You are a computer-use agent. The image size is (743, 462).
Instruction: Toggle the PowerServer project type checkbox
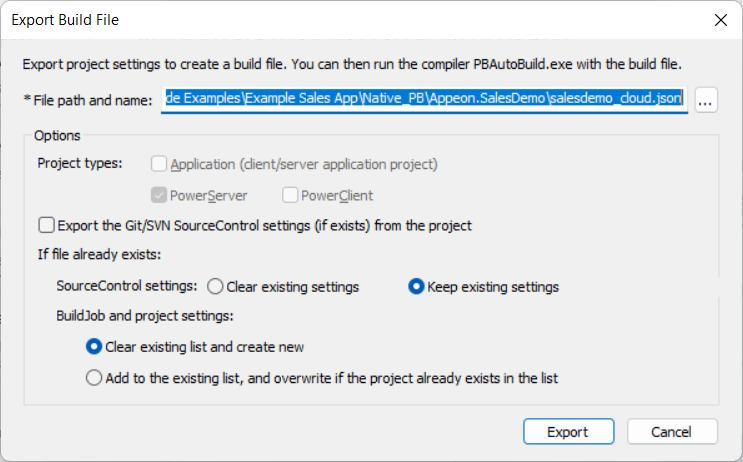click(x=159, y=195)
